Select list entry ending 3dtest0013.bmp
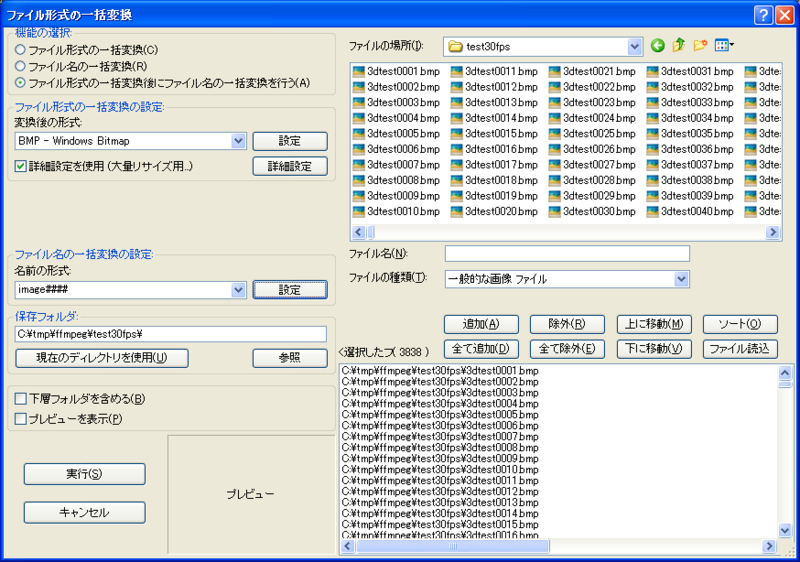This screenshot has height=562, width=800. (440, 503)
